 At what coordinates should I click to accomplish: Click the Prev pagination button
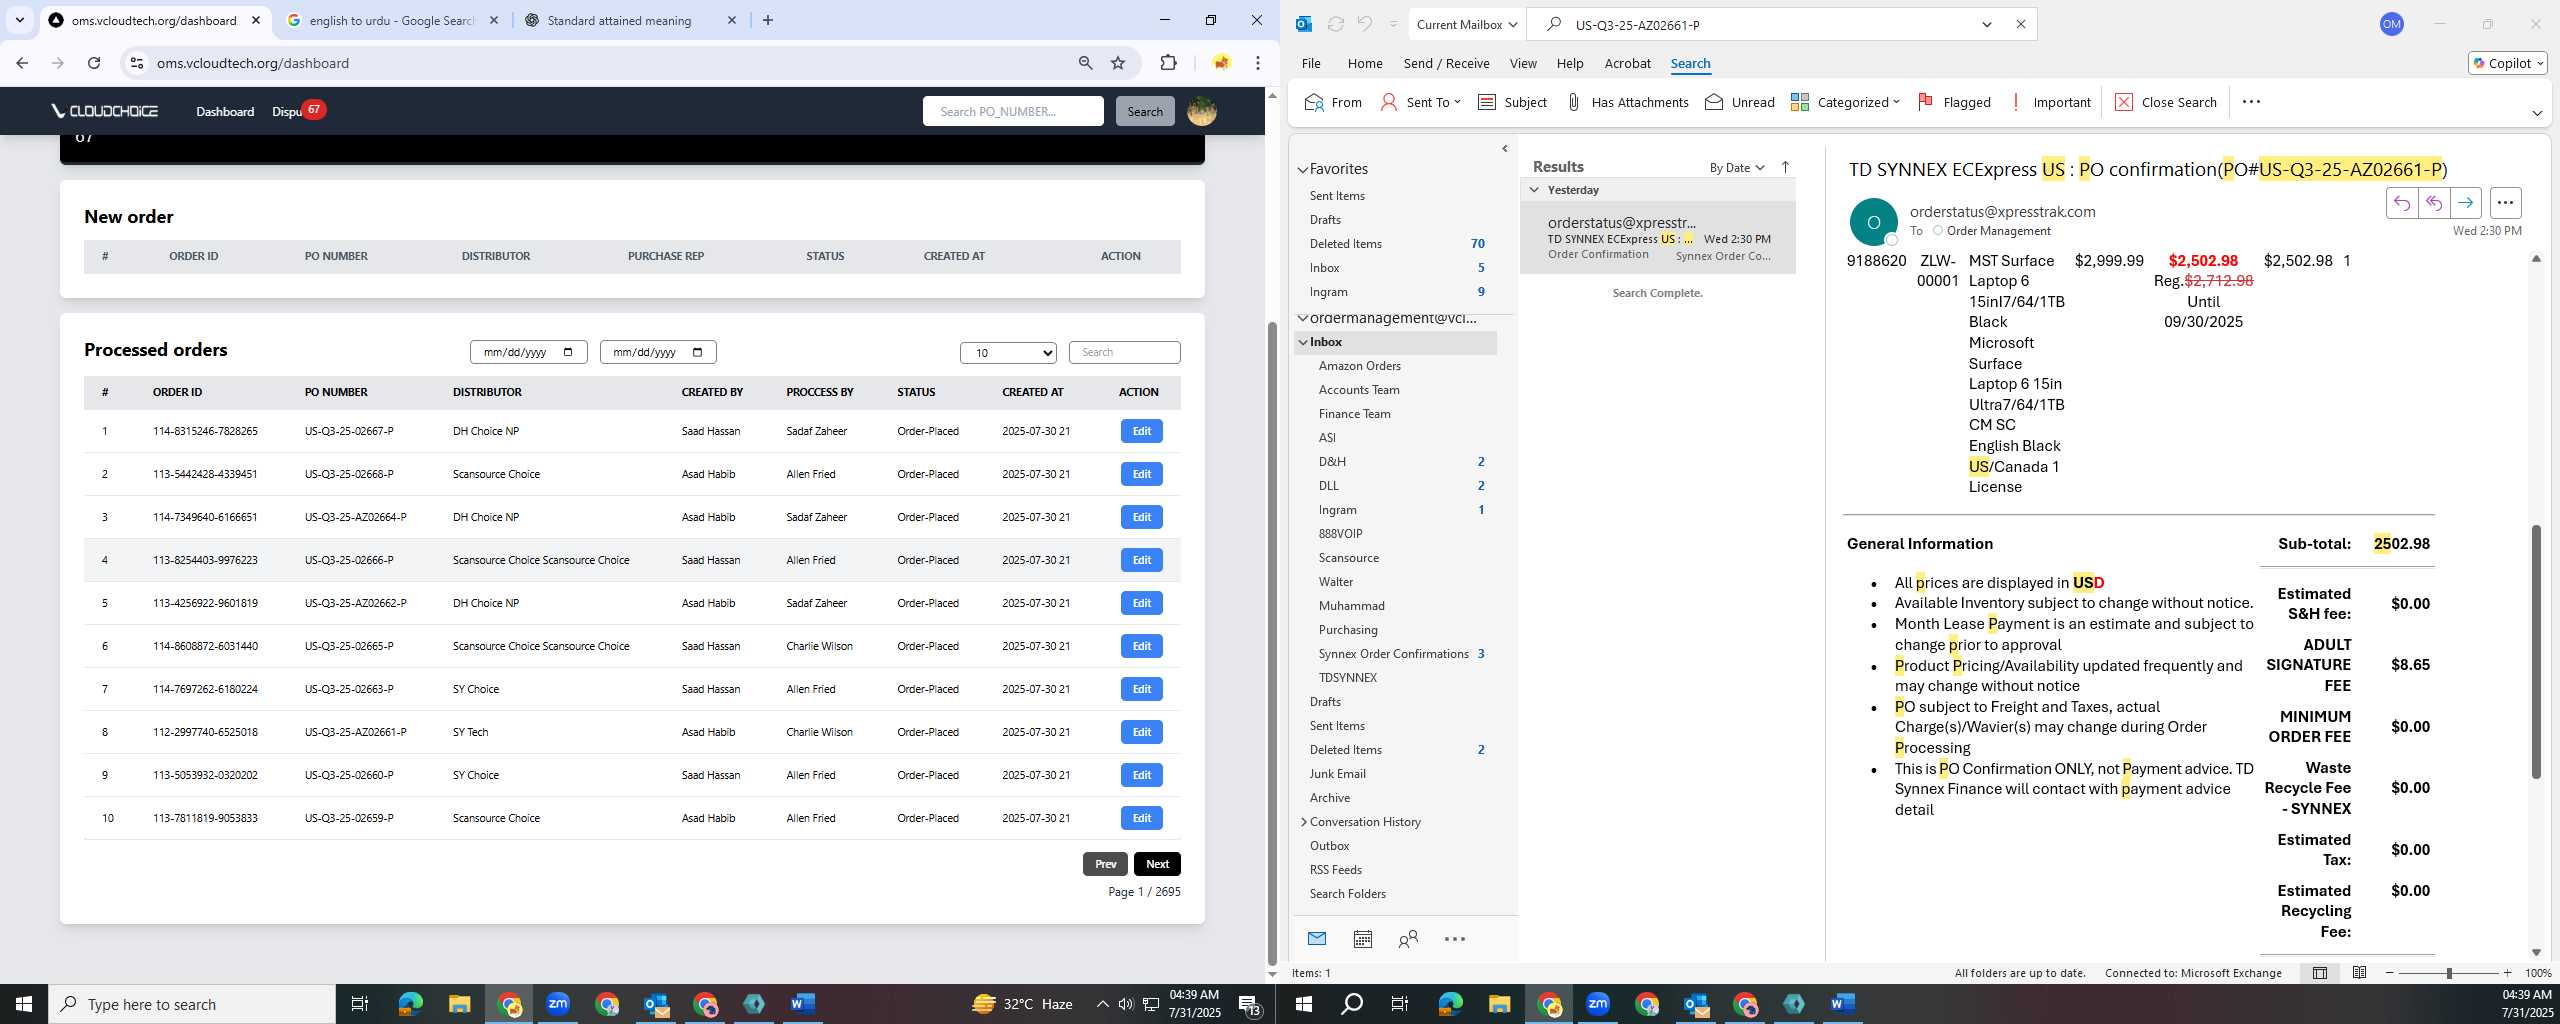point(1105,864)
